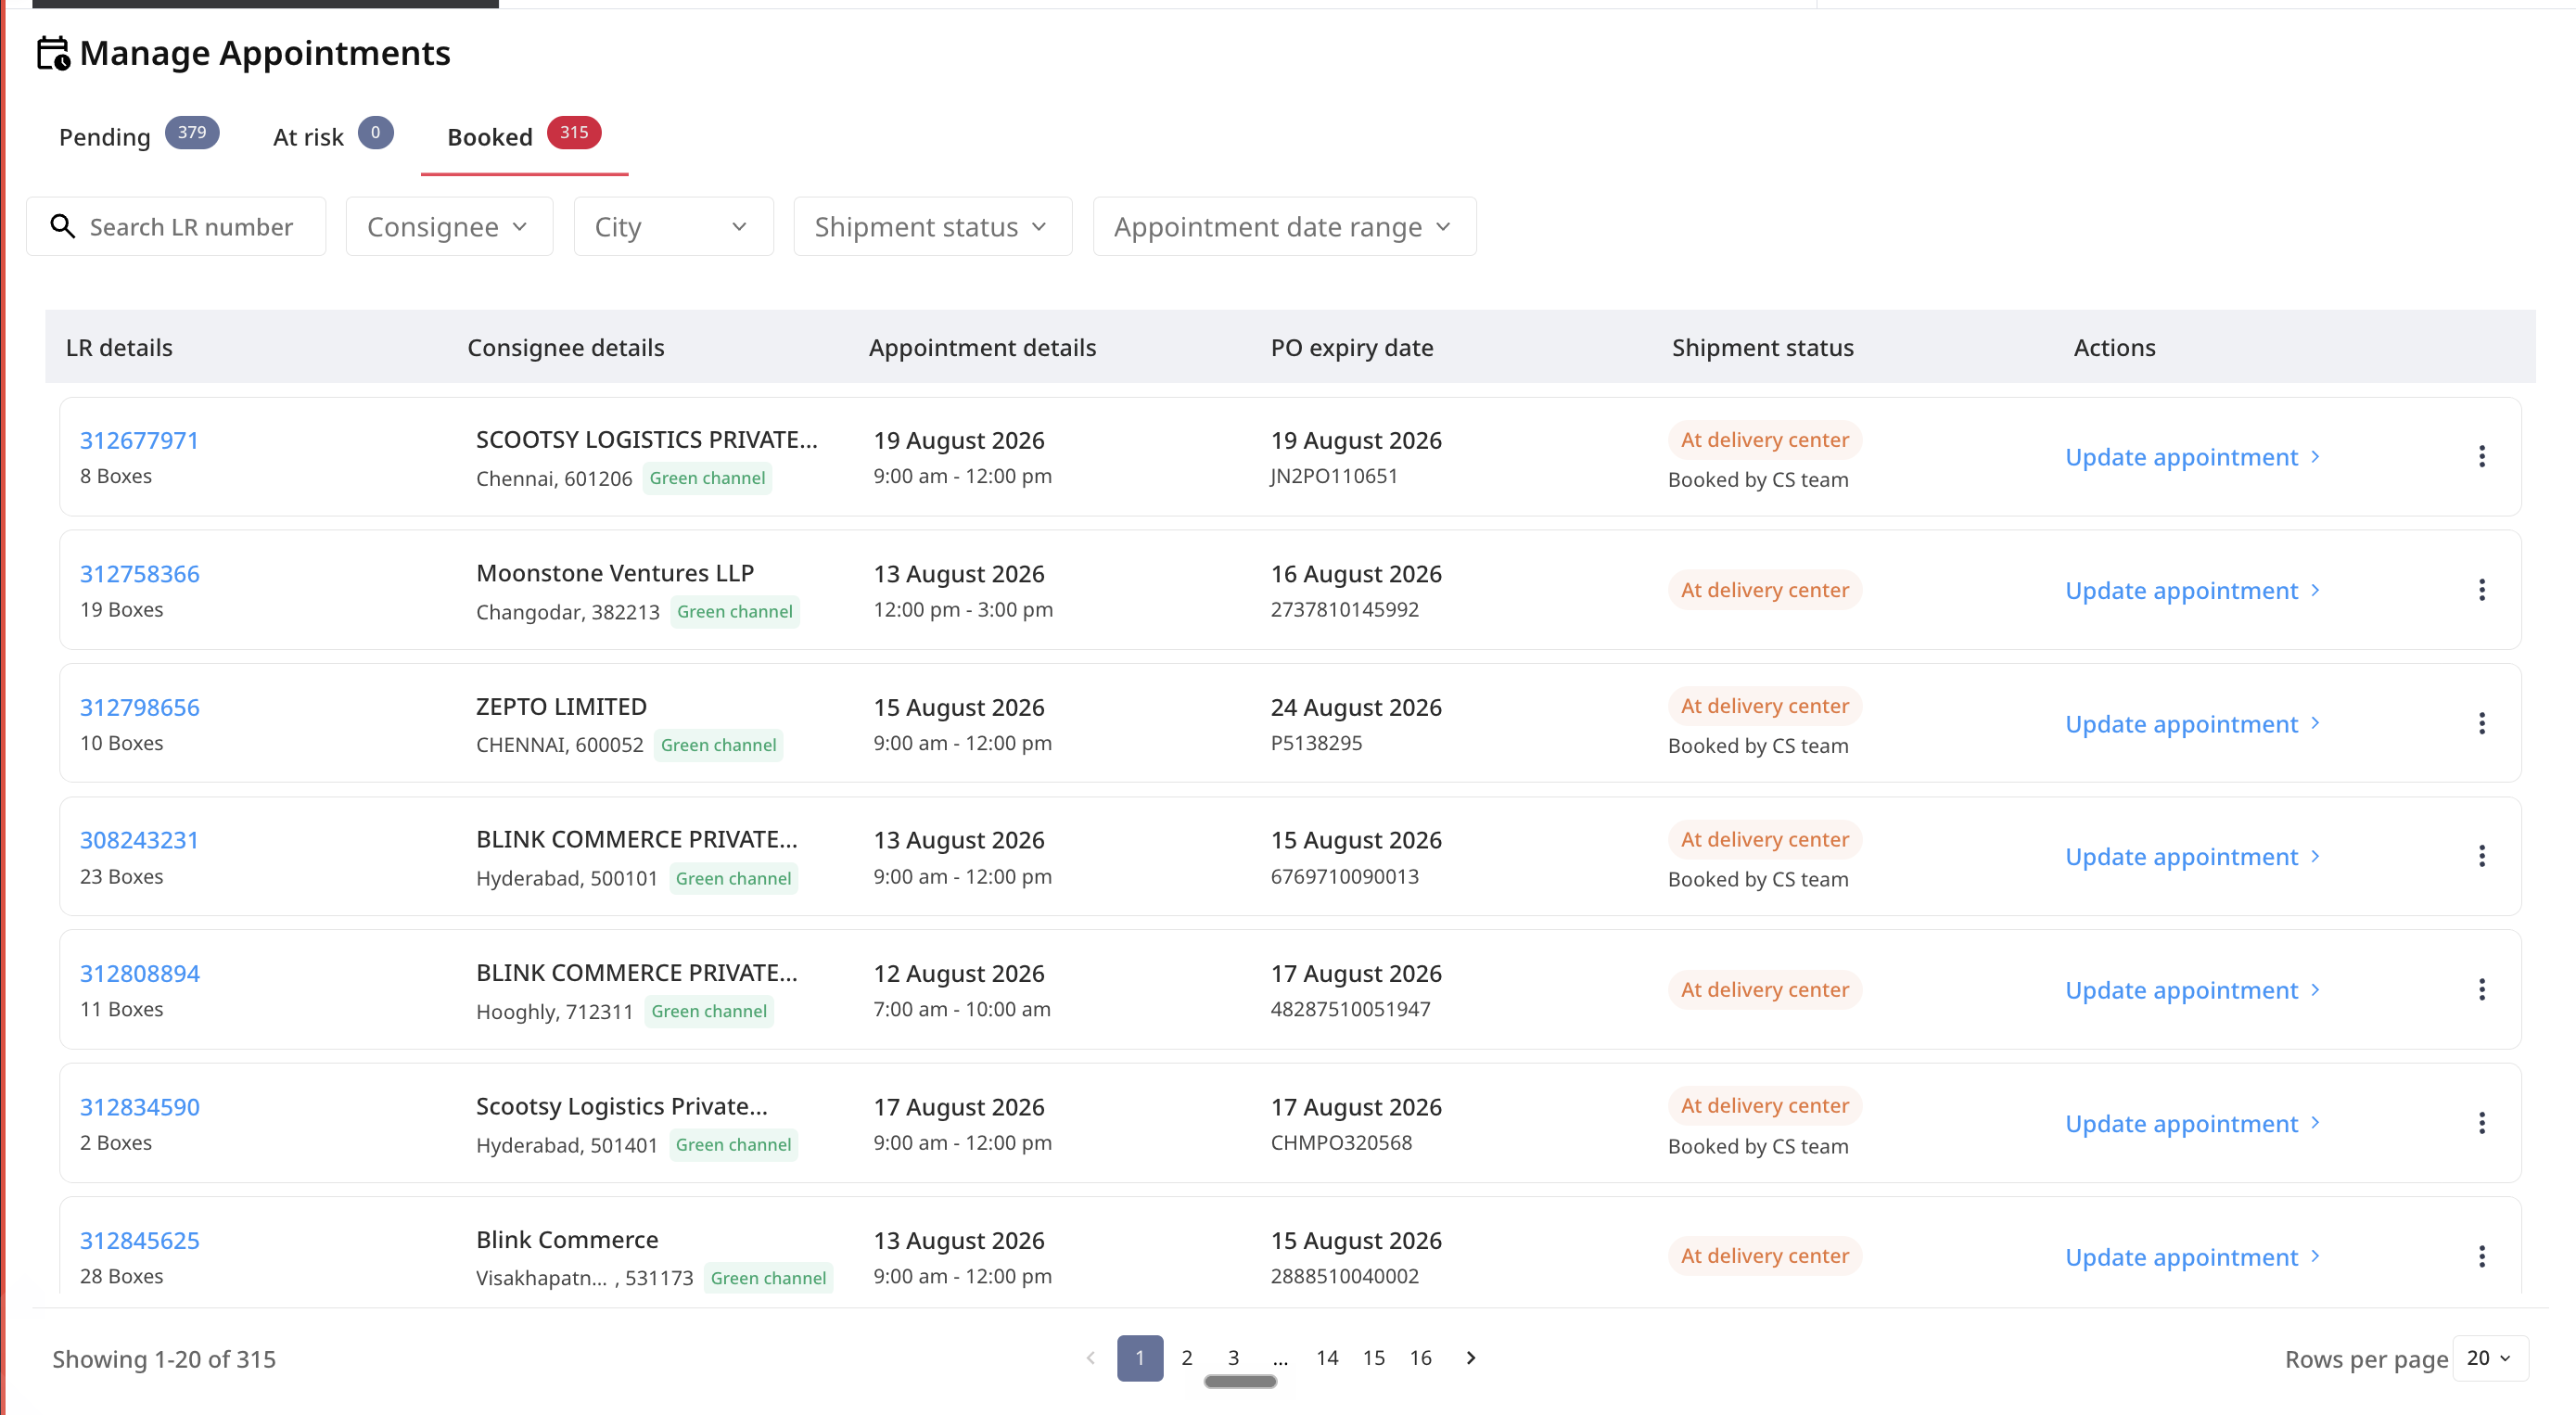
Task: Open the City filter dropdown
Action: click(673, 227)
